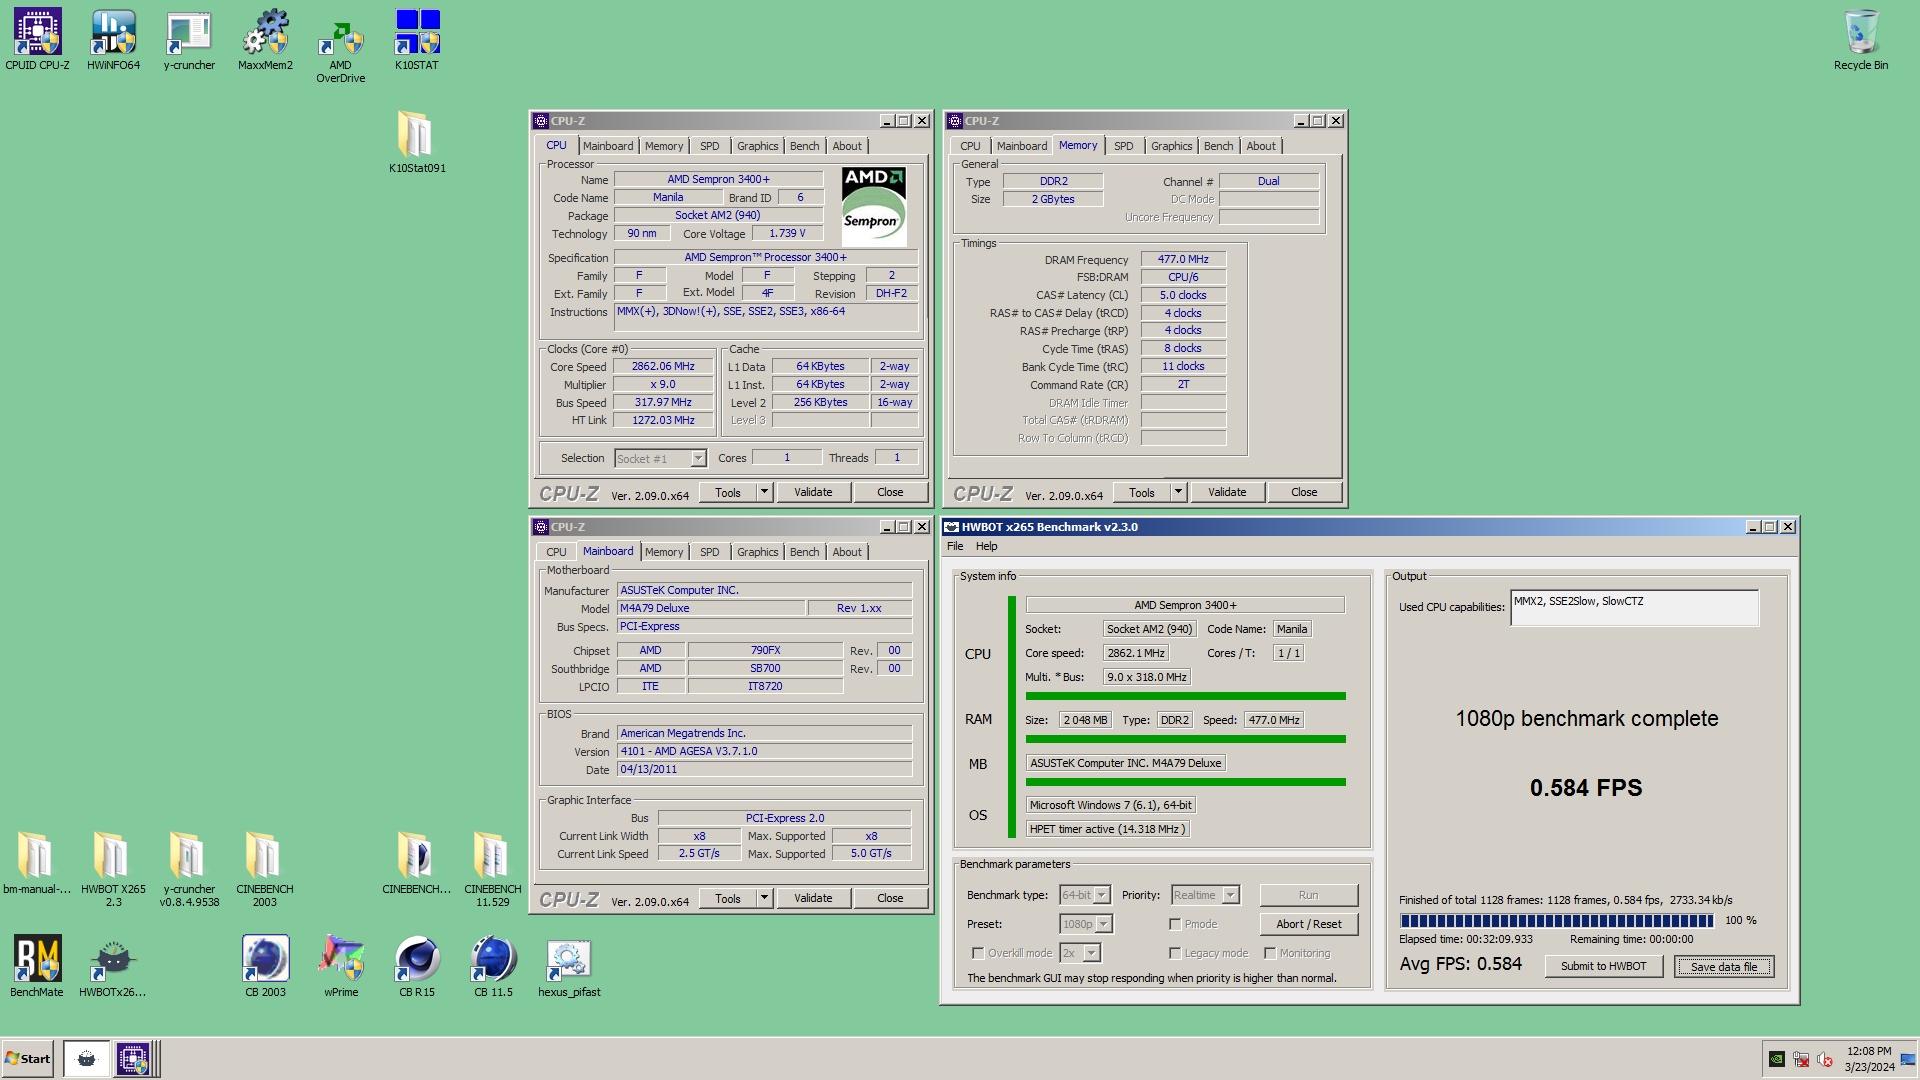Image resolution: width=1920 pixels, height=1080 pixels.
Task: Open the CPUID CPU-Z desktop shortcut
Action: (37, 40)
